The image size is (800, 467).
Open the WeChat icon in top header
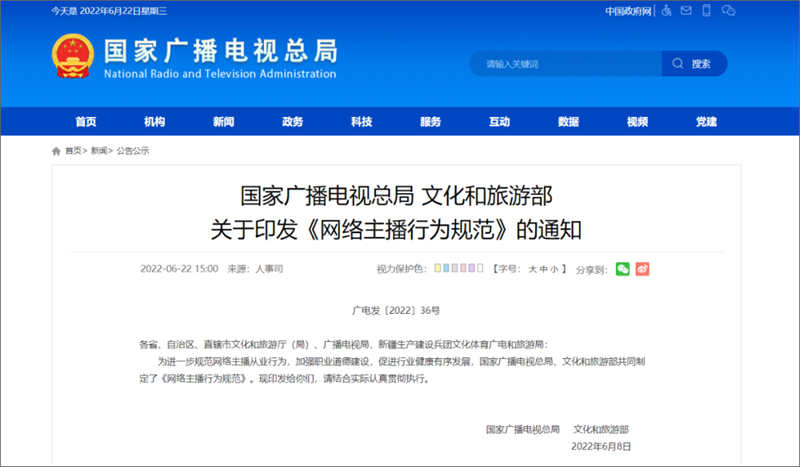tap(728, 11)
